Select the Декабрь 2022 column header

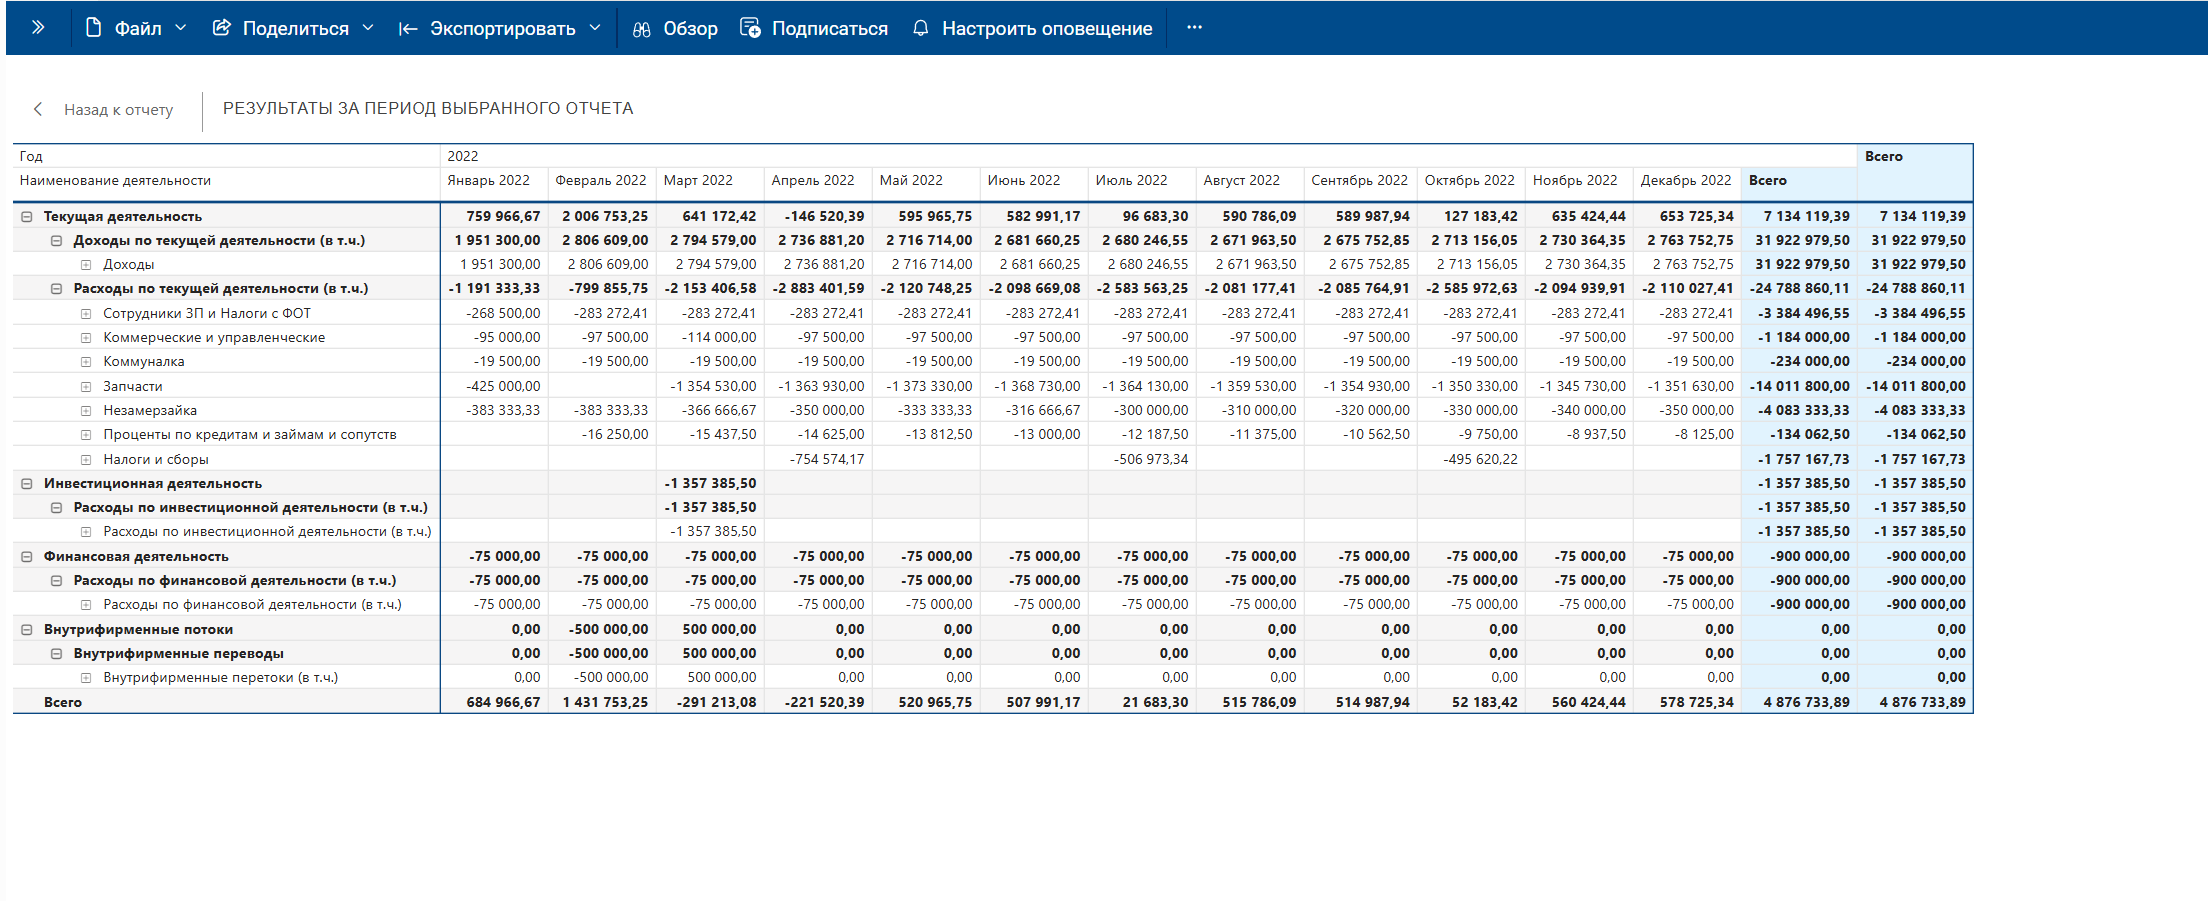[x=1686, y=180]
